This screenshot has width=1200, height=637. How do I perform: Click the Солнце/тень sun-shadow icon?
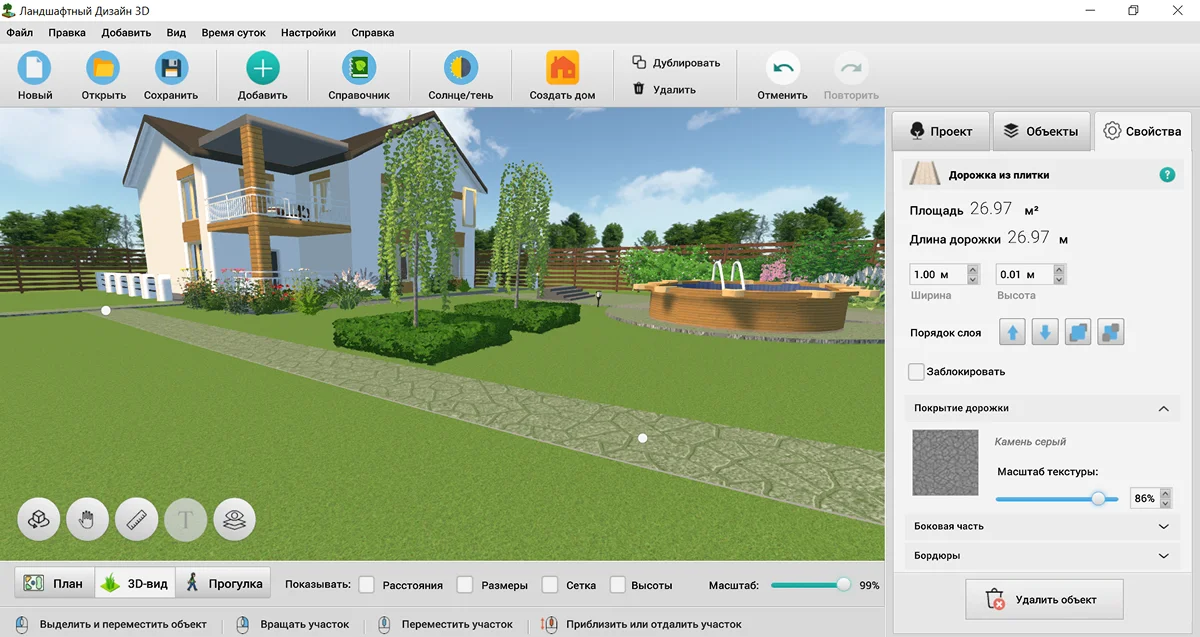461,69
